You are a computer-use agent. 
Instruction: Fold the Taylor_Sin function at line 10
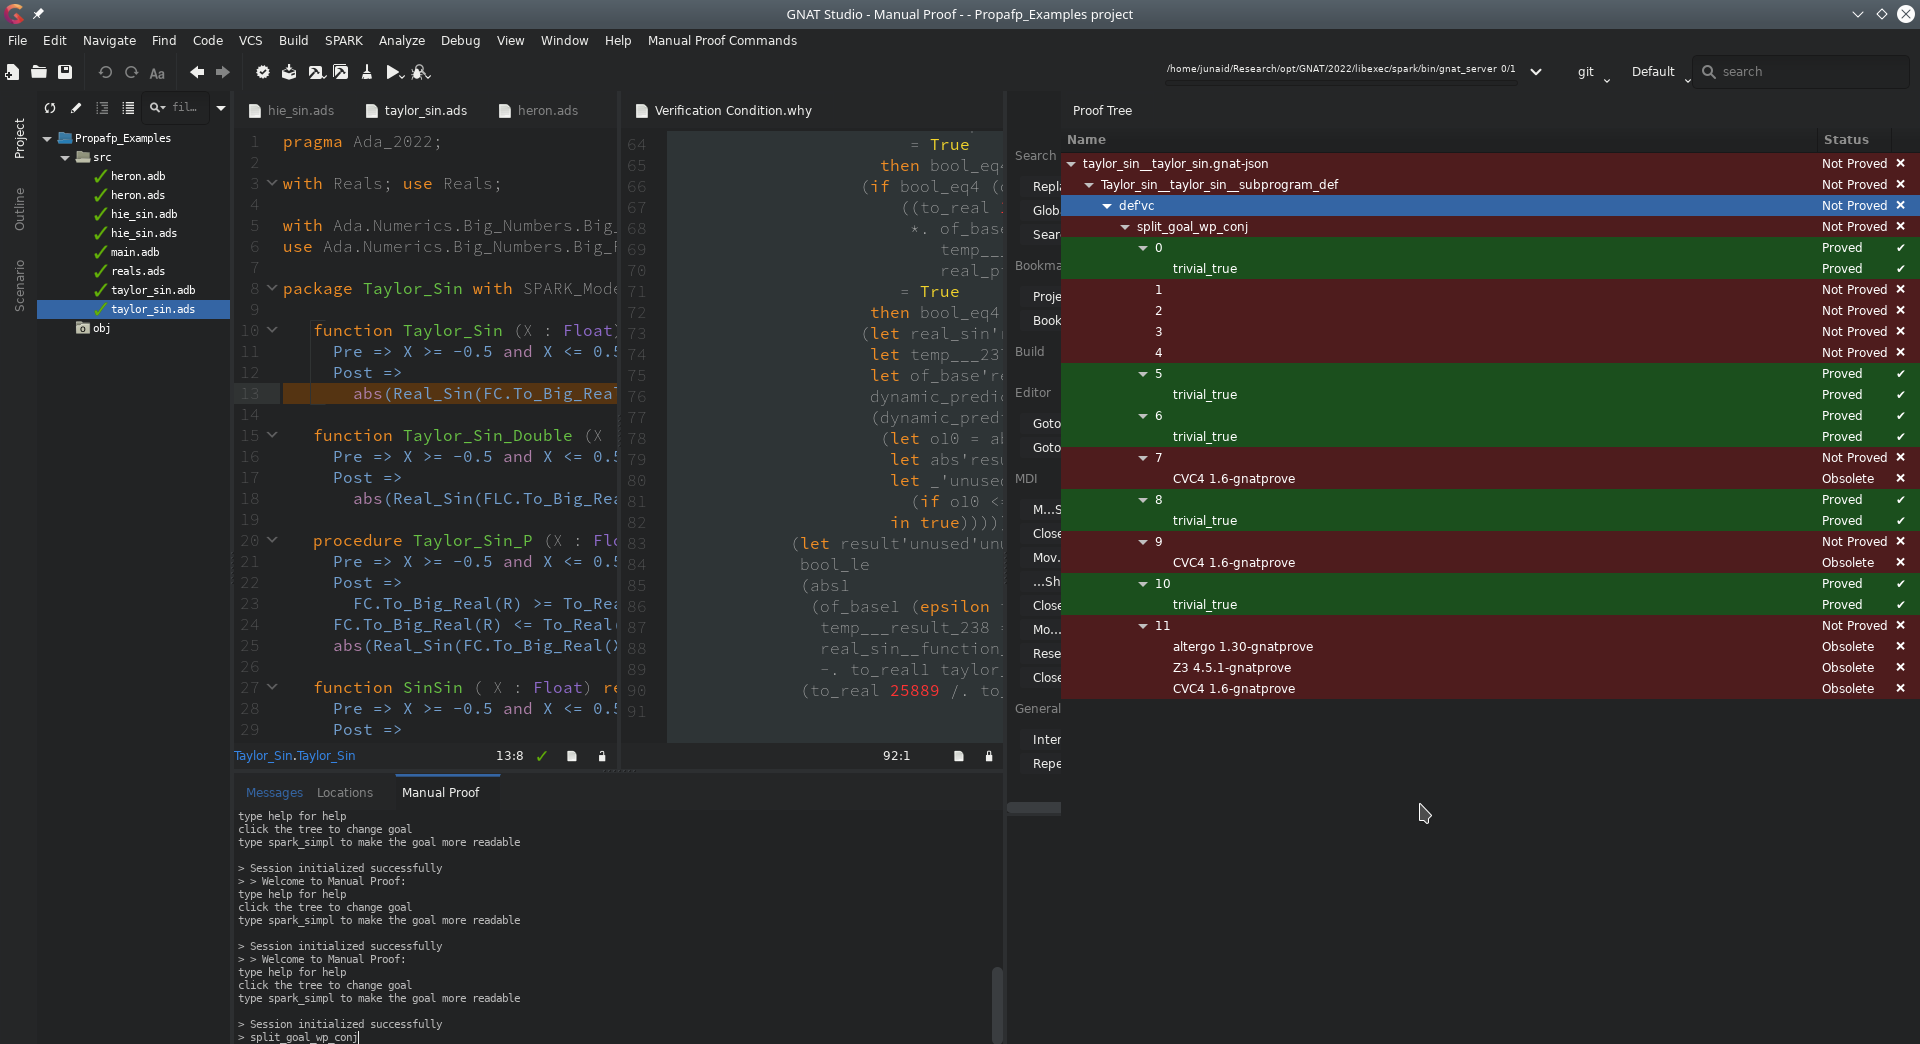tap(272, 330)
